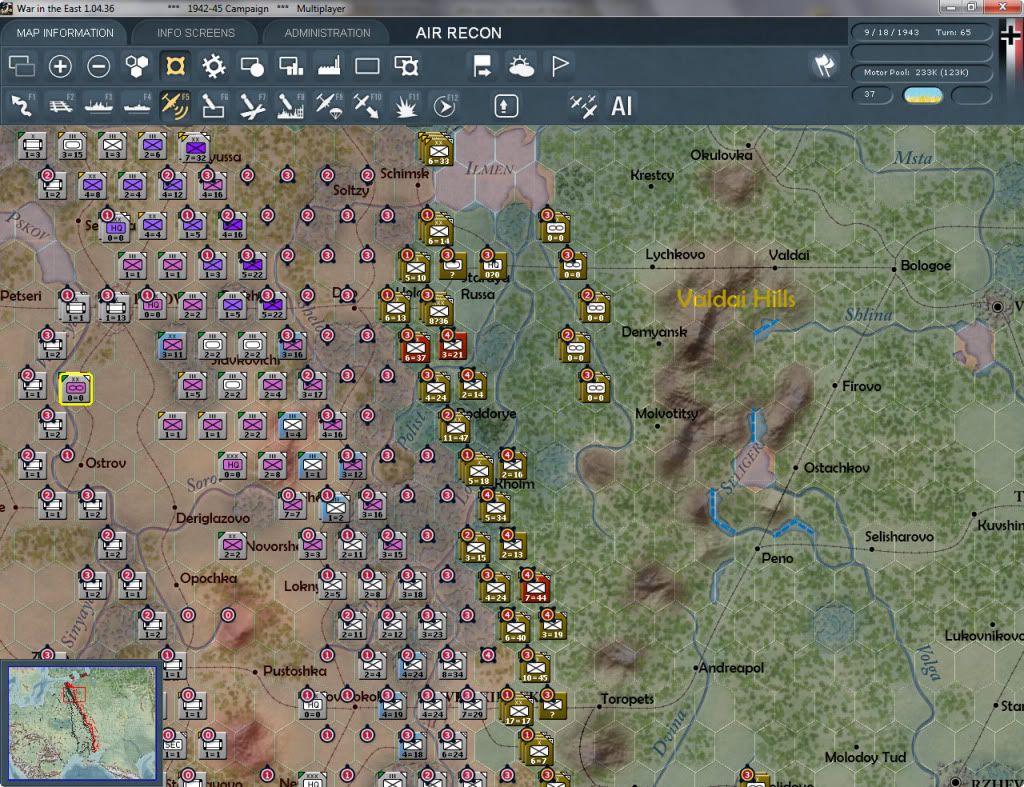The height and width of the screenshot is (787, 1024).
Task: Click the Krestcy town label
Action: (x=652, y=175)
